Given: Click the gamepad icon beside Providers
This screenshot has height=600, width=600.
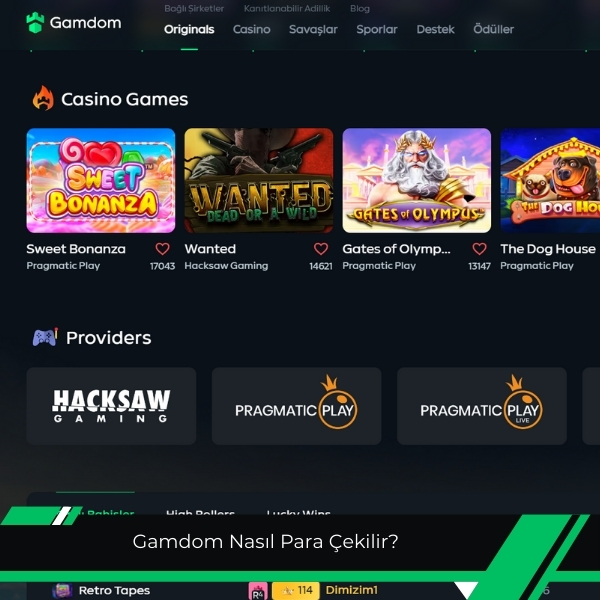Looking at the screenshot, I should tap(45, 337).
